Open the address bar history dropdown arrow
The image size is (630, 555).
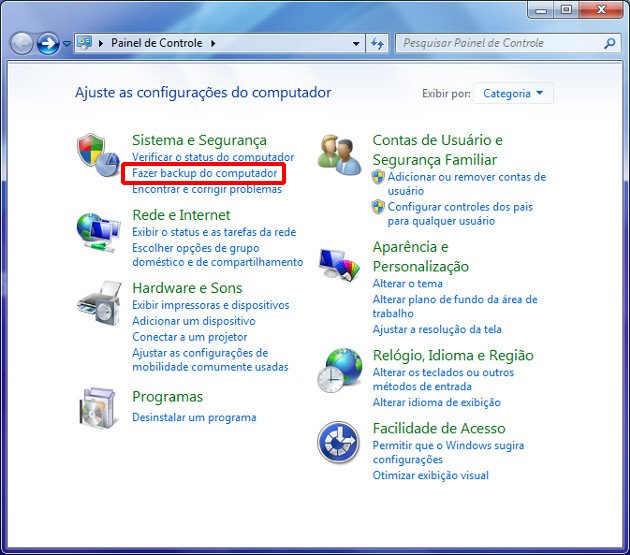pyautogui.click(x=356, y=43)
